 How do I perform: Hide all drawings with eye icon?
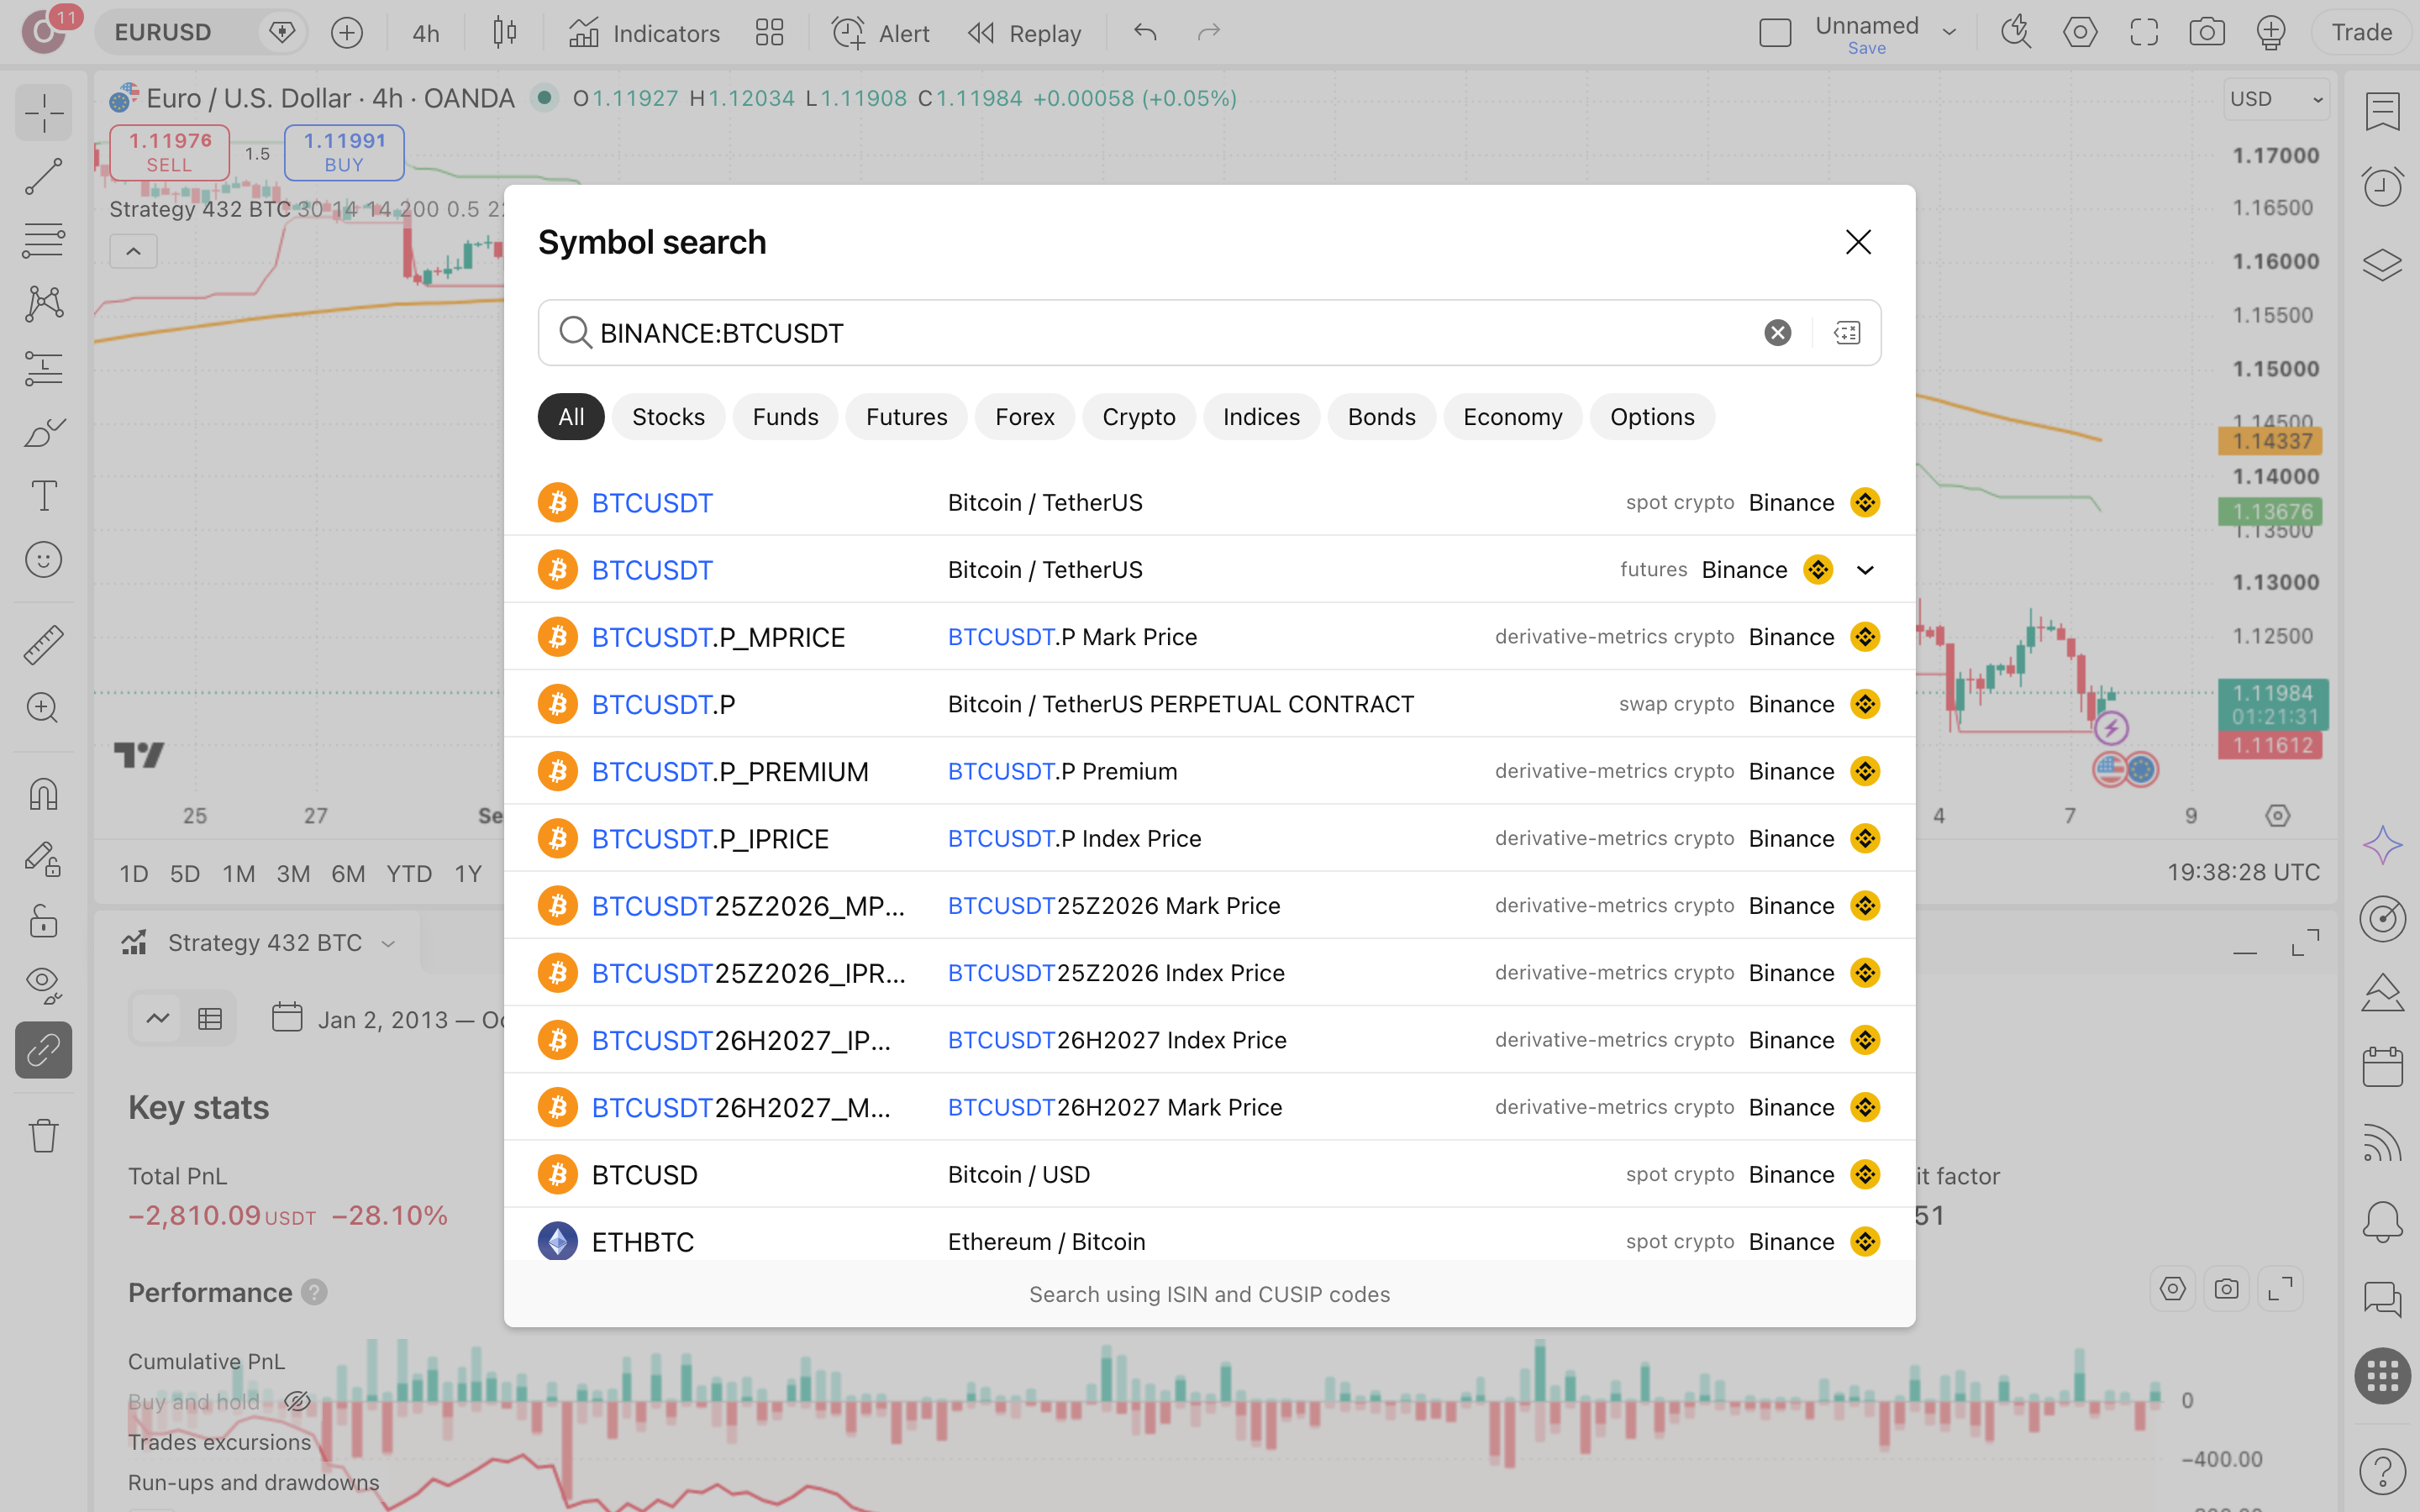coord(43,985)
